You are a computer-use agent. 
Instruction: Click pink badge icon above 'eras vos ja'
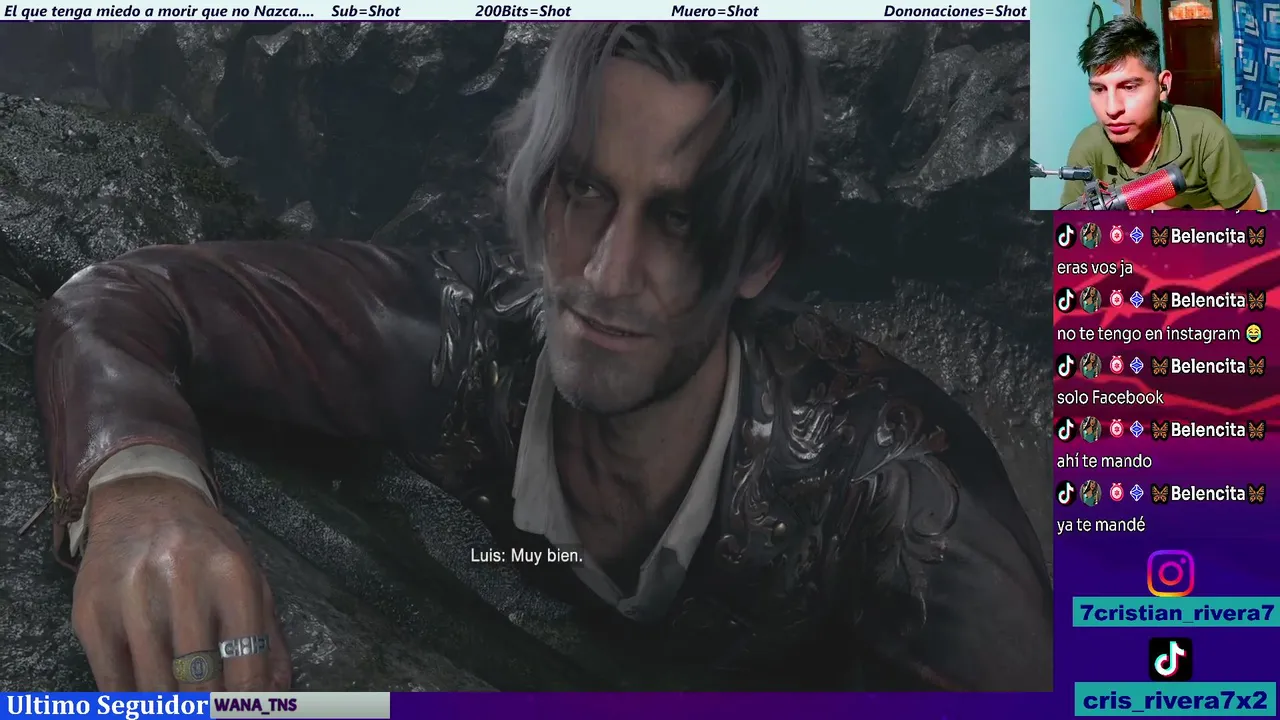click(x=1116, y=236)
